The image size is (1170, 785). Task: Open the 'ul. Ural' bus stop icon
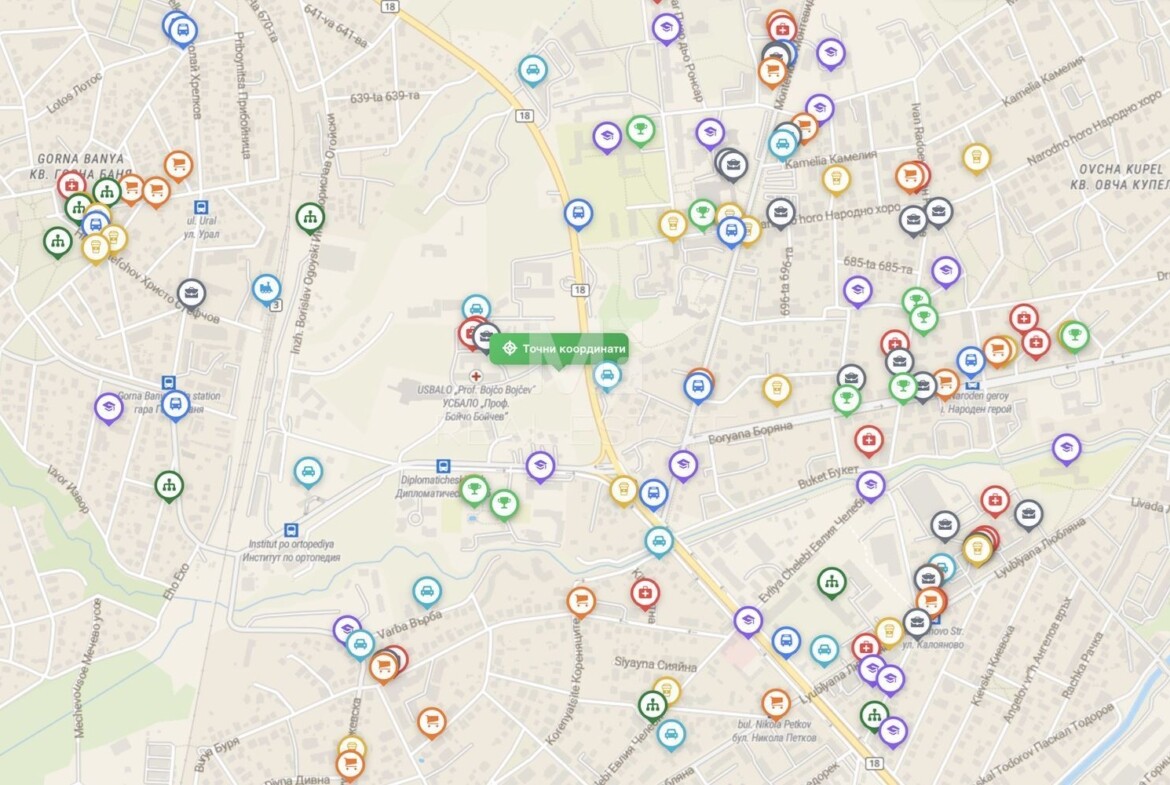pos(201,207)
